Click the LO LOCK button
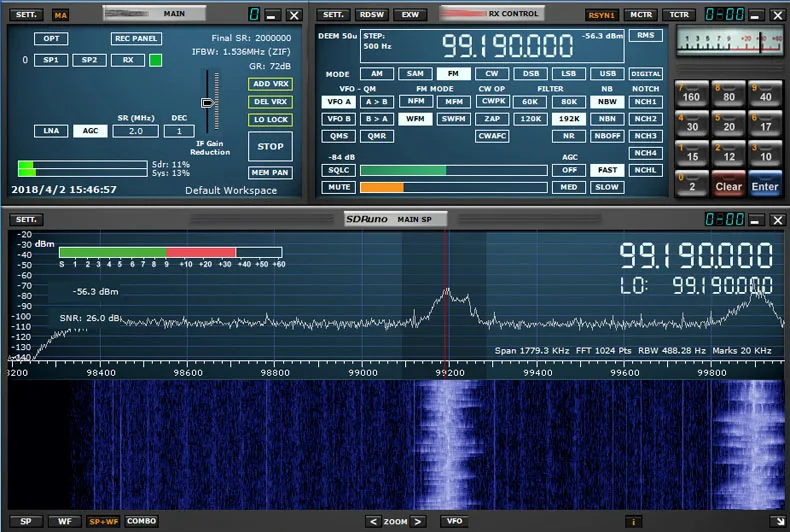The height and width of the screenshot is (532, 790). pos(271,120)
